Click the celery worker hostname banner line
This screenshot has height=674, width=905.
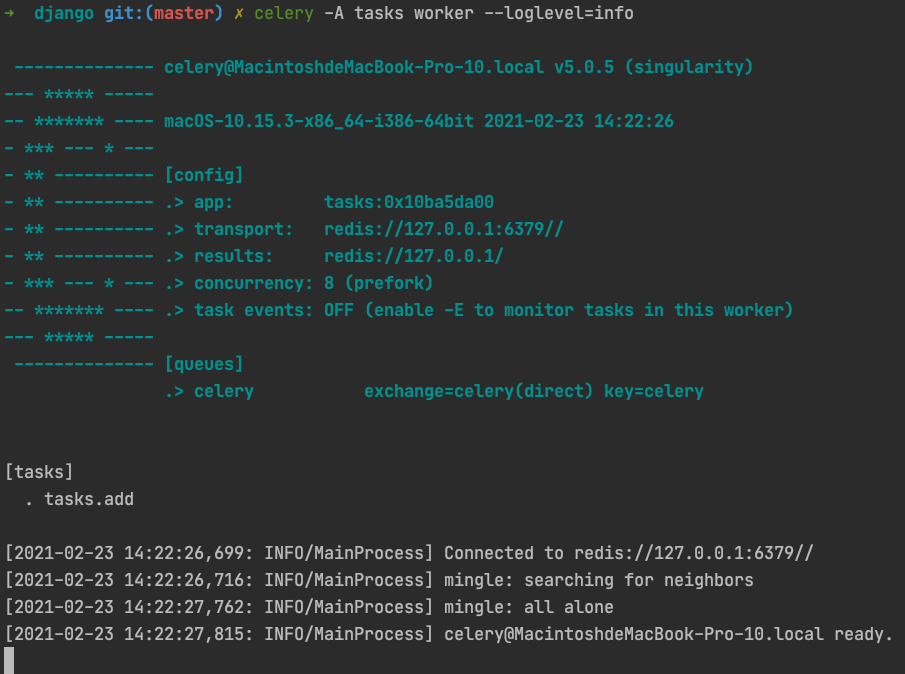coord(458,67)
